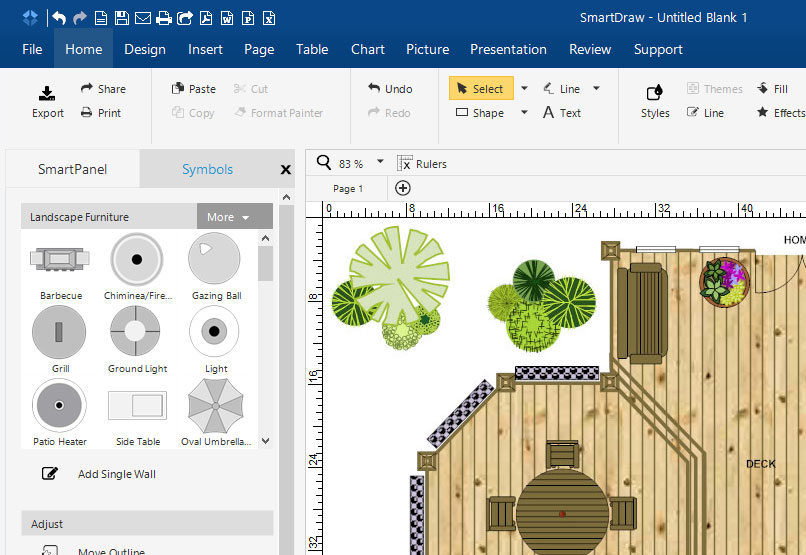Click the Paste button
Screen dimensions: 806x555
193,89
